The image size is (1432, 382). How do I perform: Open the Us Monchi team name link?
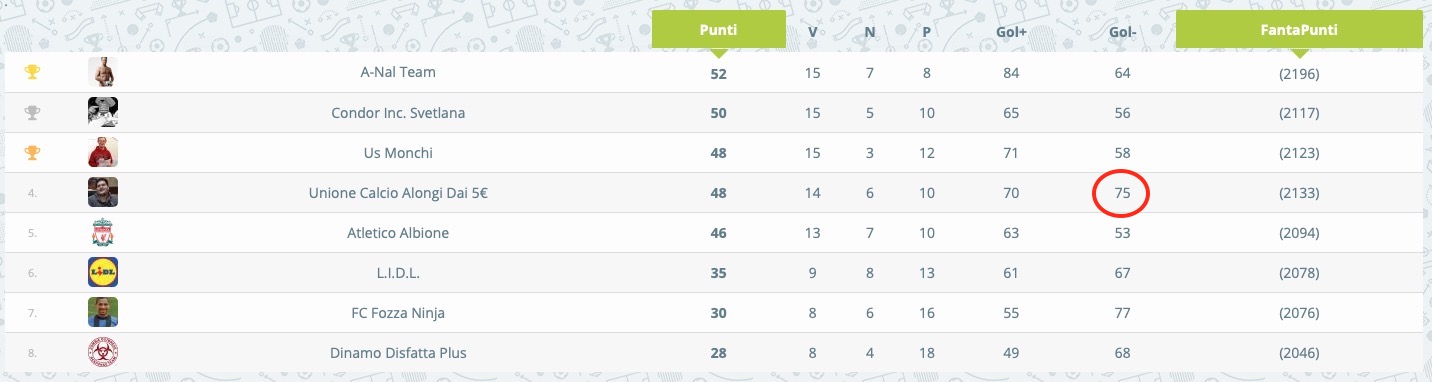click(x=398, y=153)
